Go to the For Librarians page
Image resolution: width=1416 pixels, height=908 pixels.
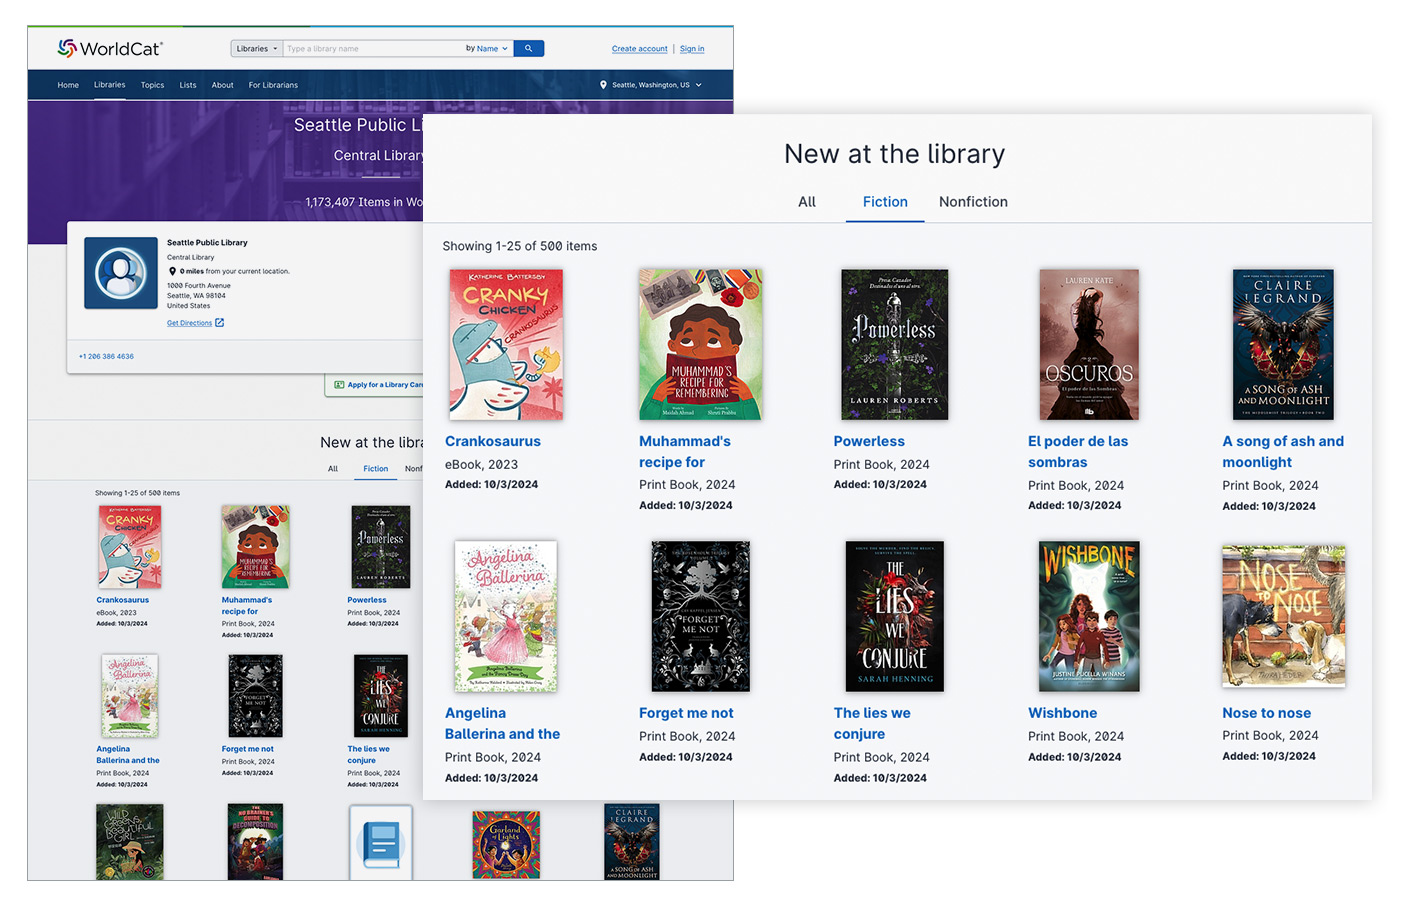pos(273,85)
